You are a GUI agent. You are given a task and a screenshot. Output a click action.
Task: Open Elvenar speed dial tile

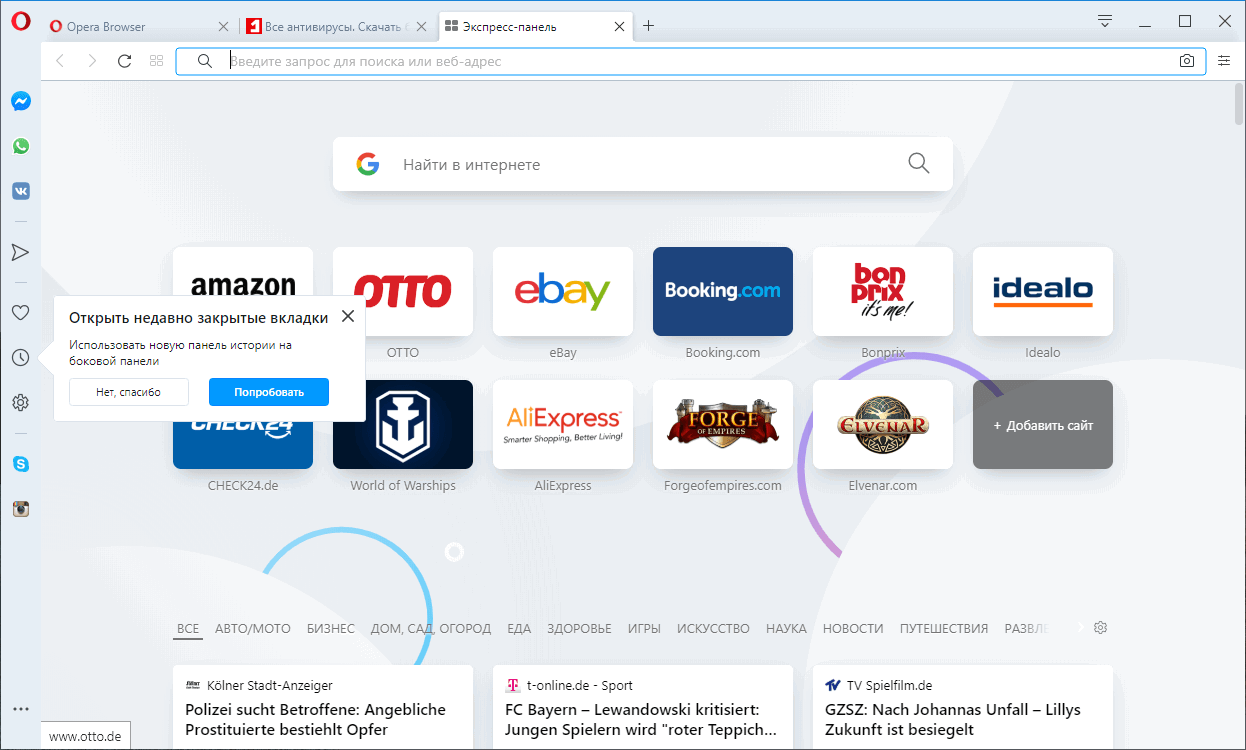[x=883, y=424]
